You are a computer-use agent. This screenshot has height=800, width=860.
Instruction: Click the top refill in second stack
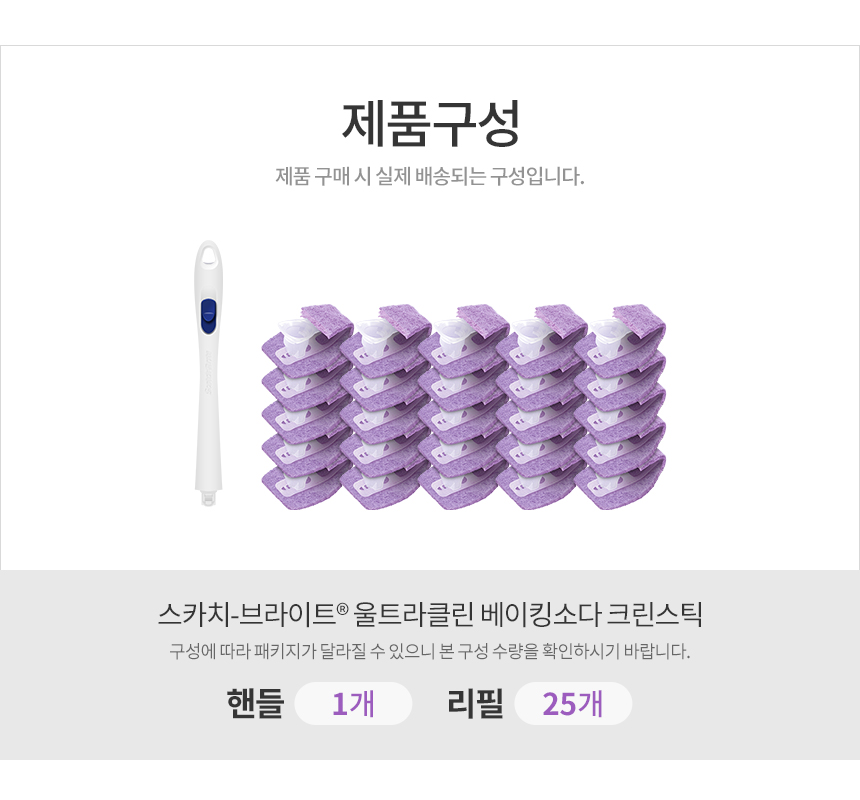pyautogui.click(x=386, y=338)
